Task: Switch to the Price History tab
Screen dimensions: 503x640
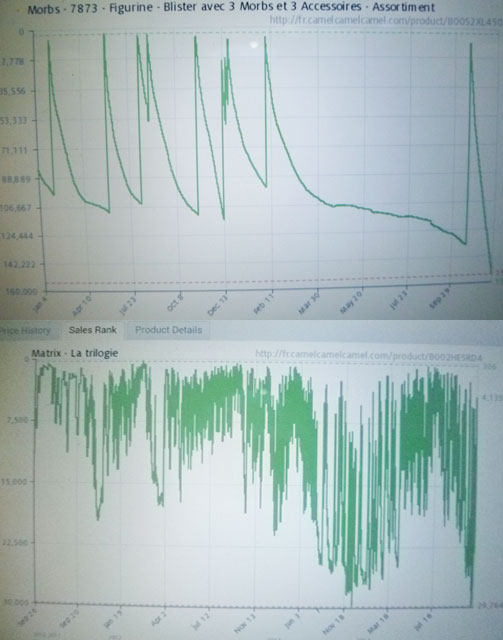Action: pos(25,331)
